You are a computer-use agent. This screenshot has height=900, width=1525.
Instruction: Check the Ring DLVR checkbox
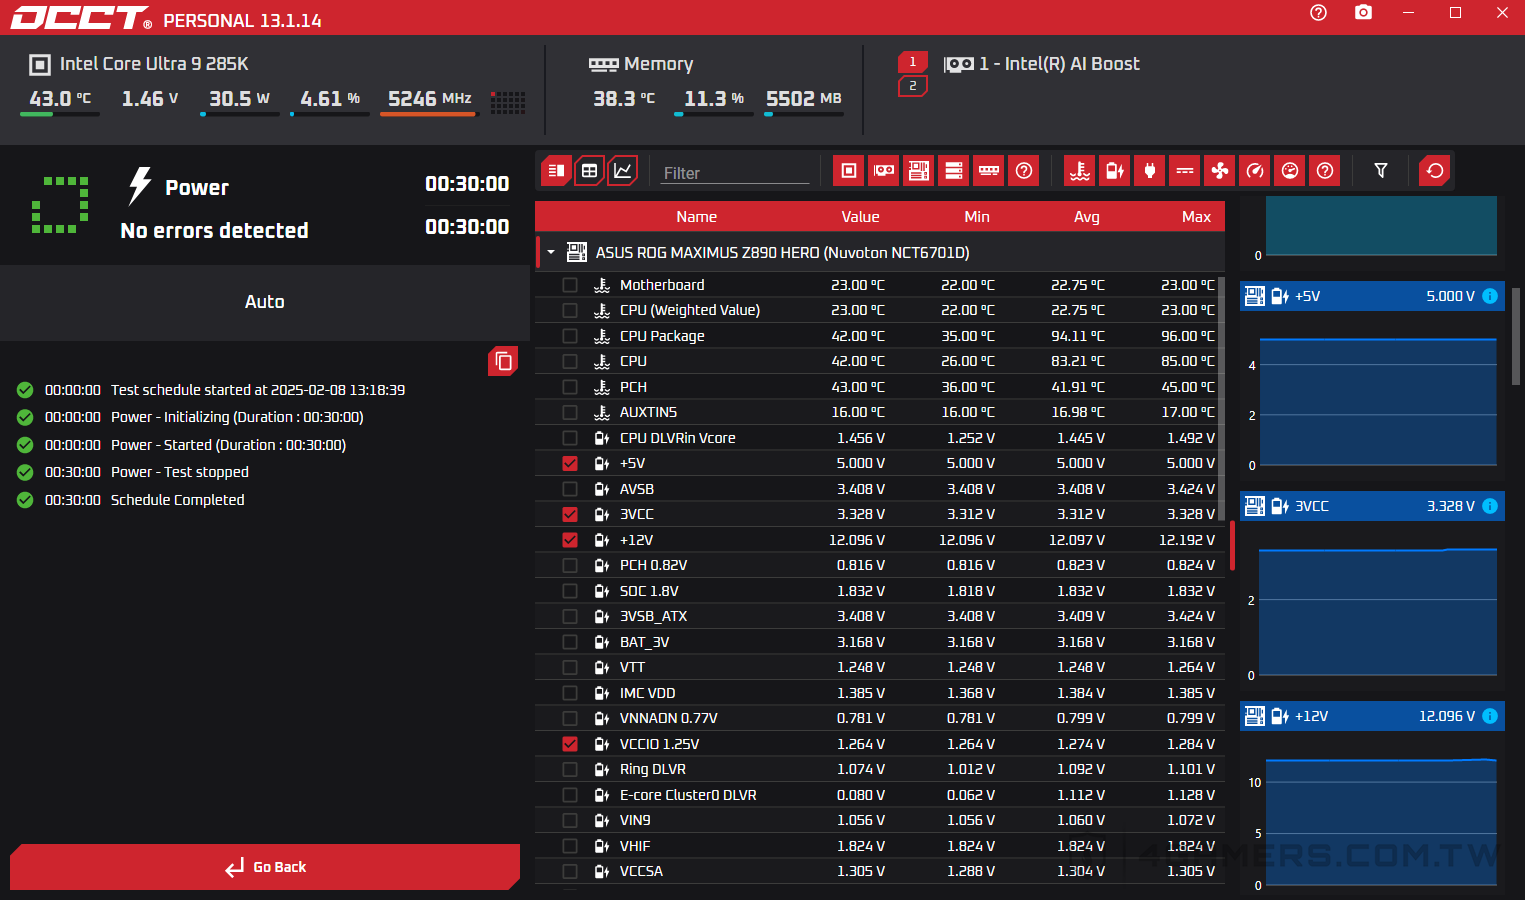(x=570, y=769)
